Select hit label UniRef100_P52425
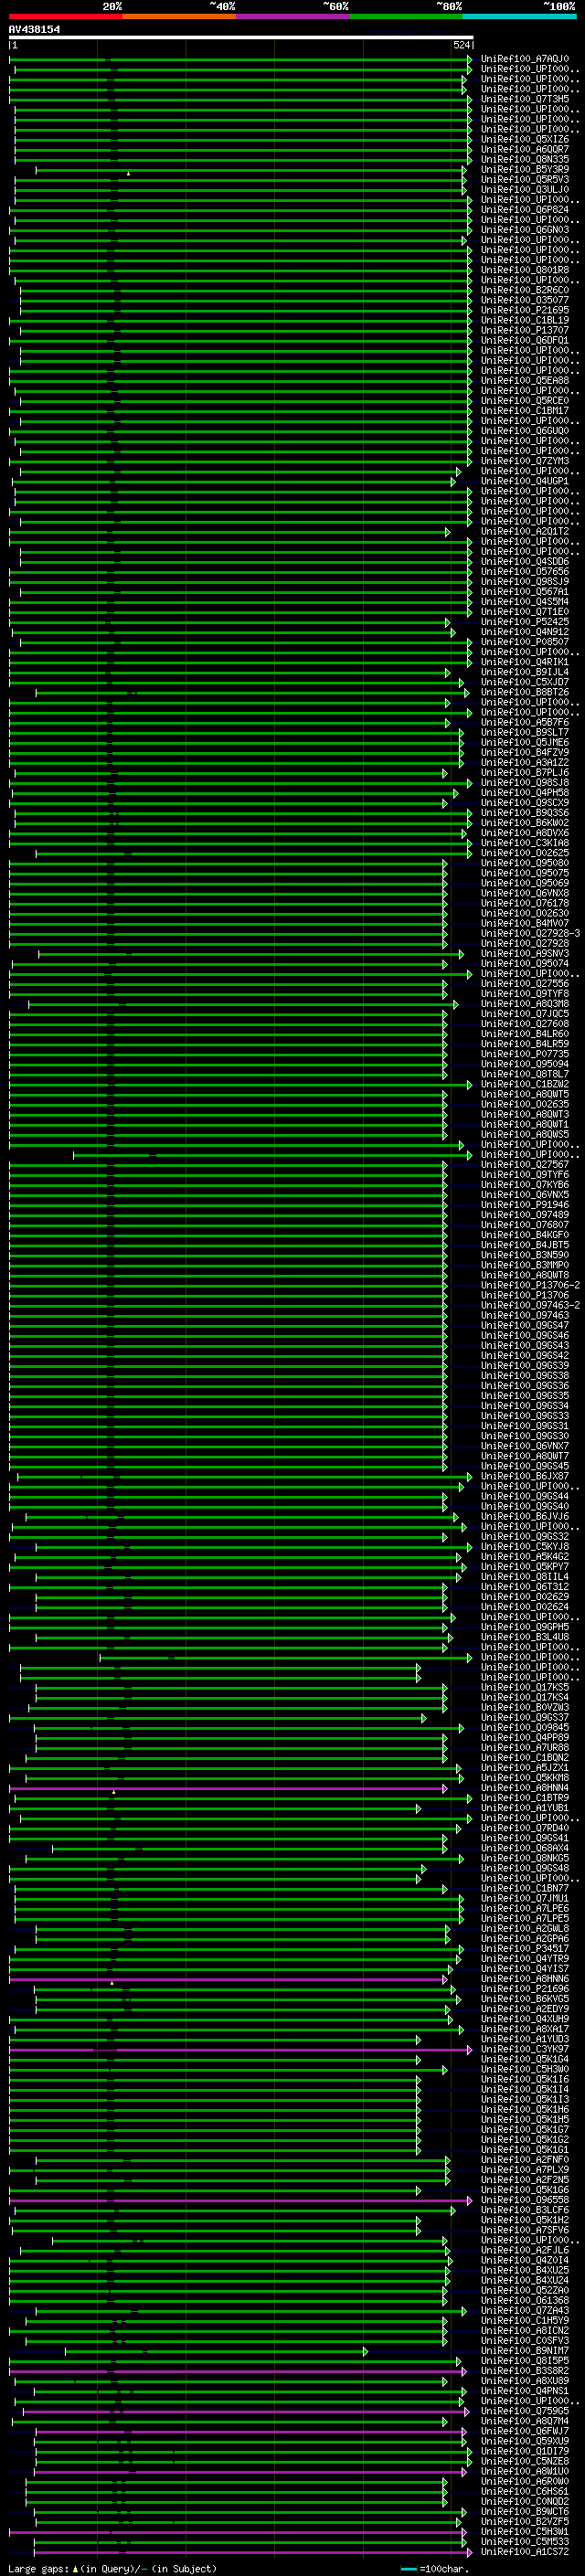 point(525,622)
